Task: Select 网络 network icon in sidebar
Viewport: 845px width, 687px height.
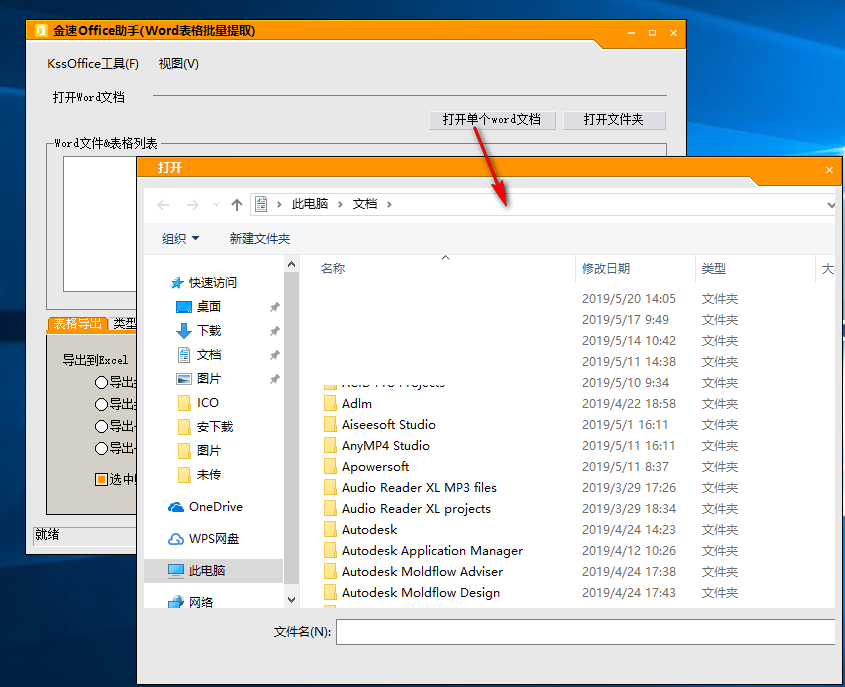Action: point(176,602)
